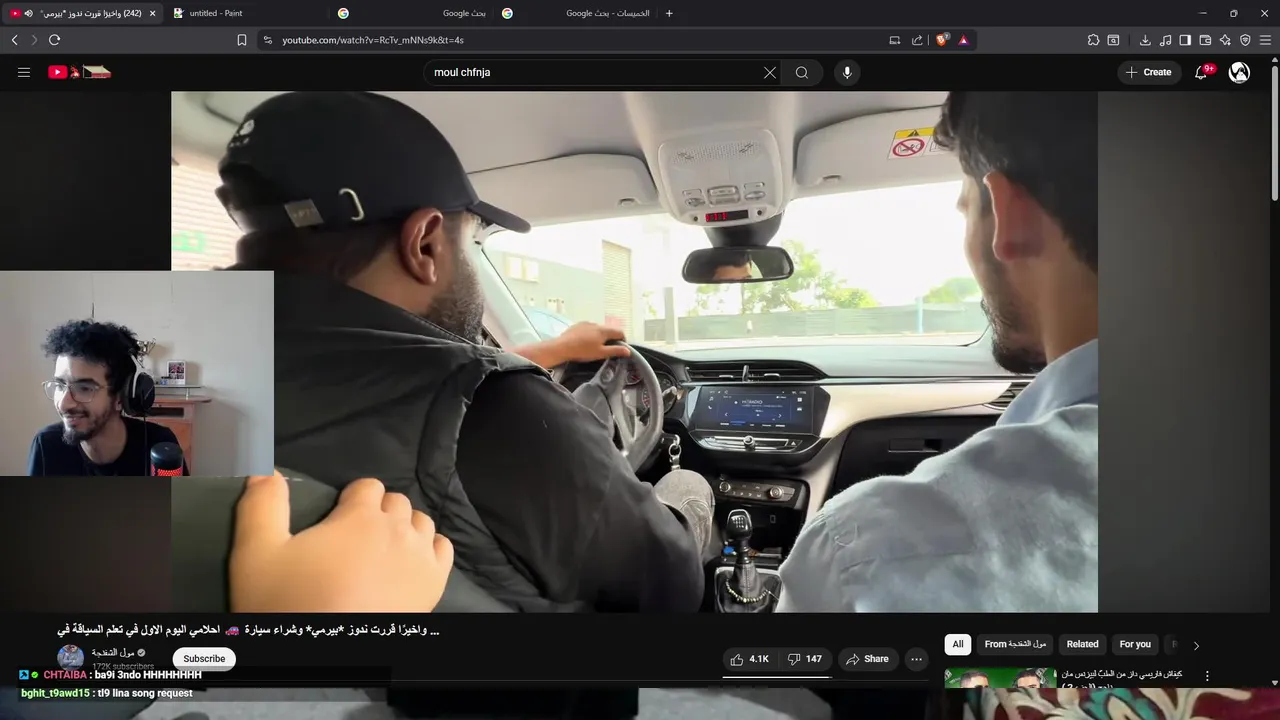The width and height of the screenshot is (1280, 720).
Task: Switch to the untitled - Paint tab
Action: click(247, 13)
